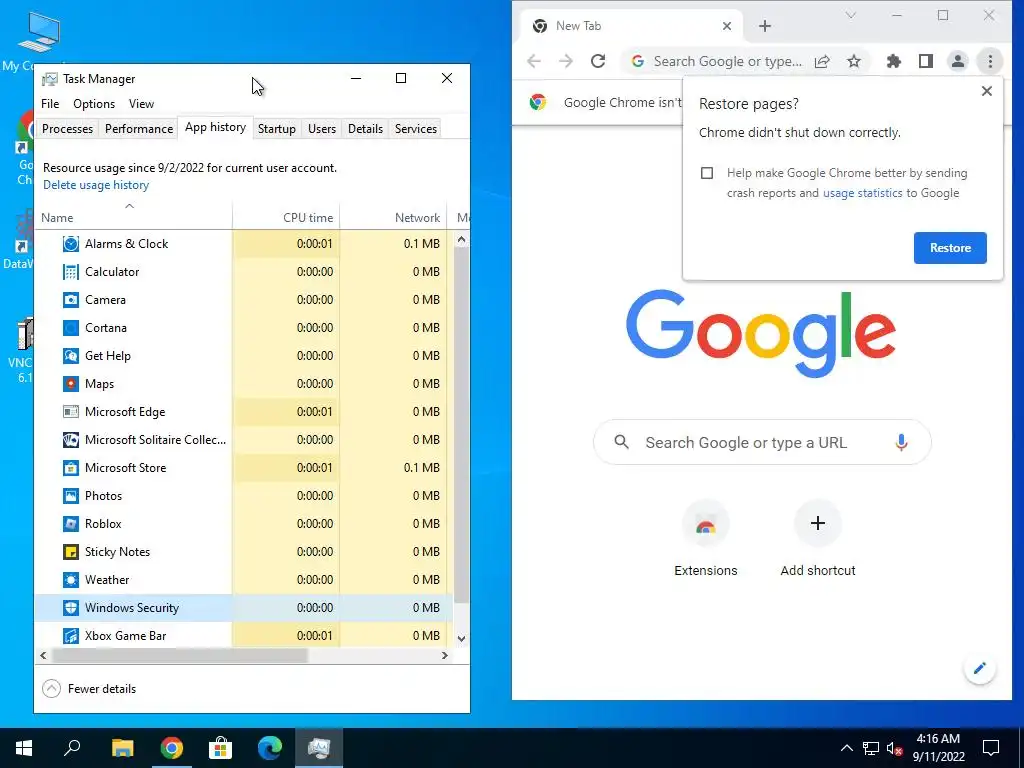Click the voice search microphone icon
Viewport: 1024px width, 768px height.
click(901, 442)
